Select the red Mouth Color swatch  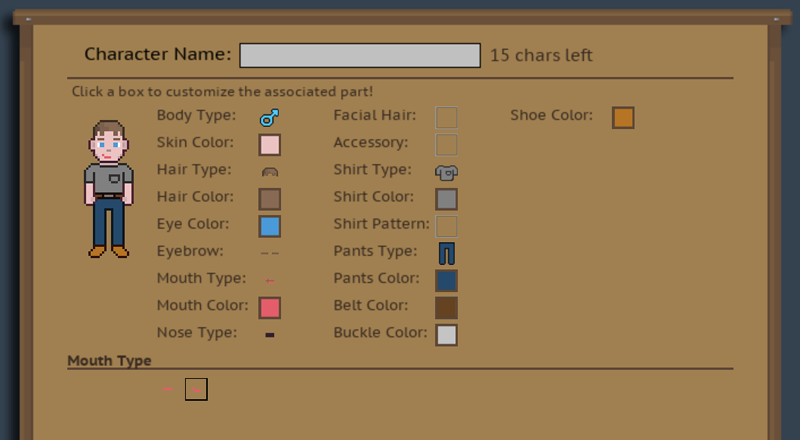(x=269, y=308)
